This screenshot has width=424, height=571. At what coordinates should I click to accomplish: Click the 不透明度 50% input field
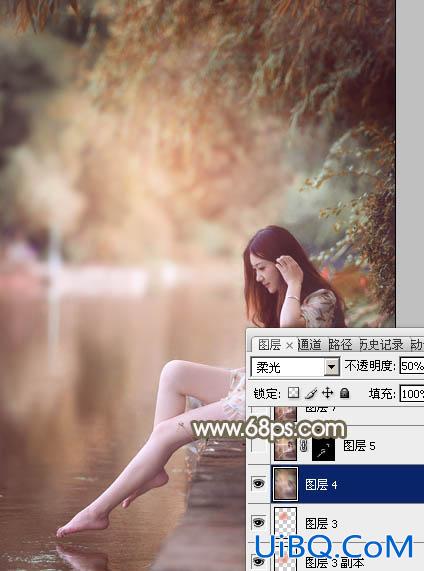(x=412, y=366)
